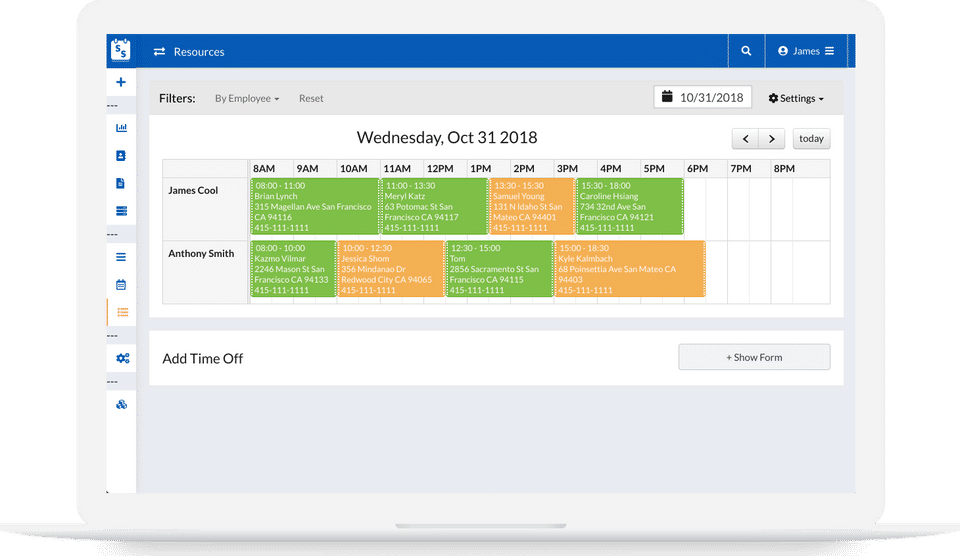Image resolution: width=960 pixels, height=556 pixels.
Task: Open the hamburger menu next to James
Action: [829, 51]
